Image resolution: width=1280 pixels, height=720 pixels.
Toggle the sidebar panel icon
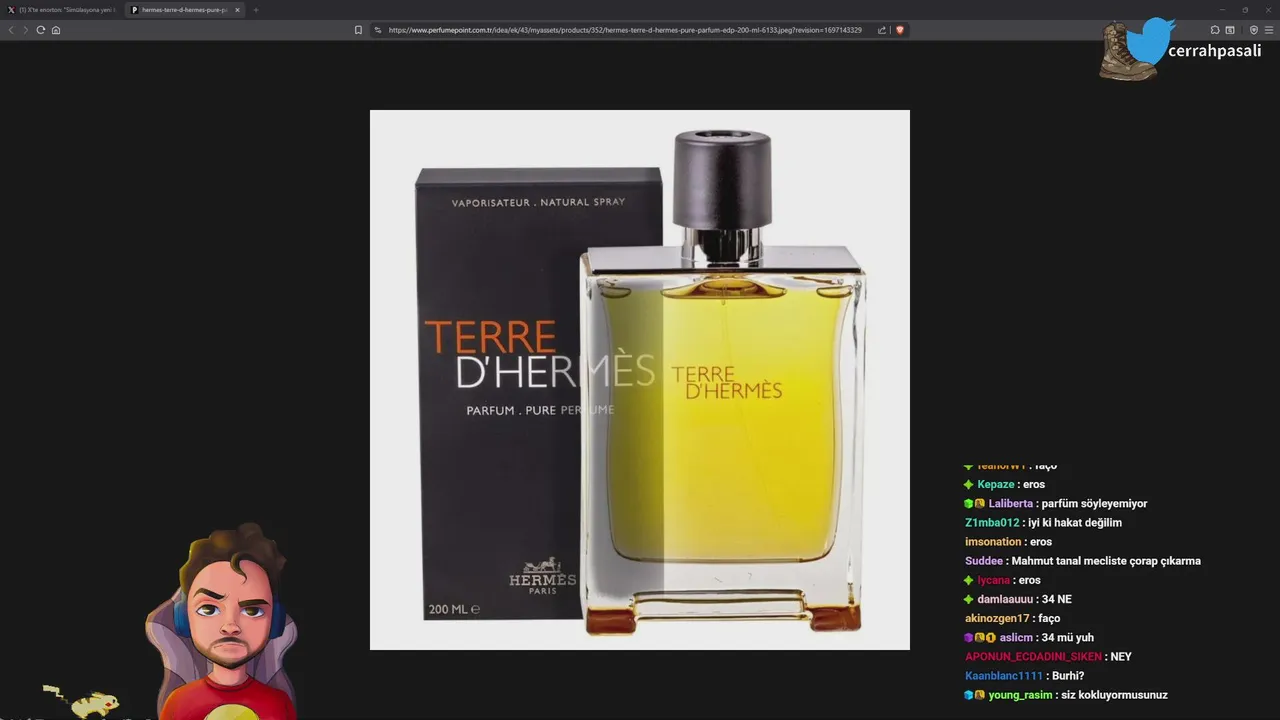[x=1230, y=30]
